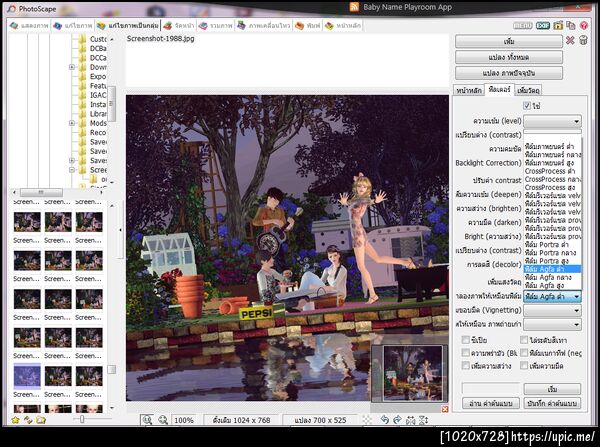This screenshot has width=600, height=447.
Task: Click the favorites star icon at bottom left
Action: click(x=15, y=420)
